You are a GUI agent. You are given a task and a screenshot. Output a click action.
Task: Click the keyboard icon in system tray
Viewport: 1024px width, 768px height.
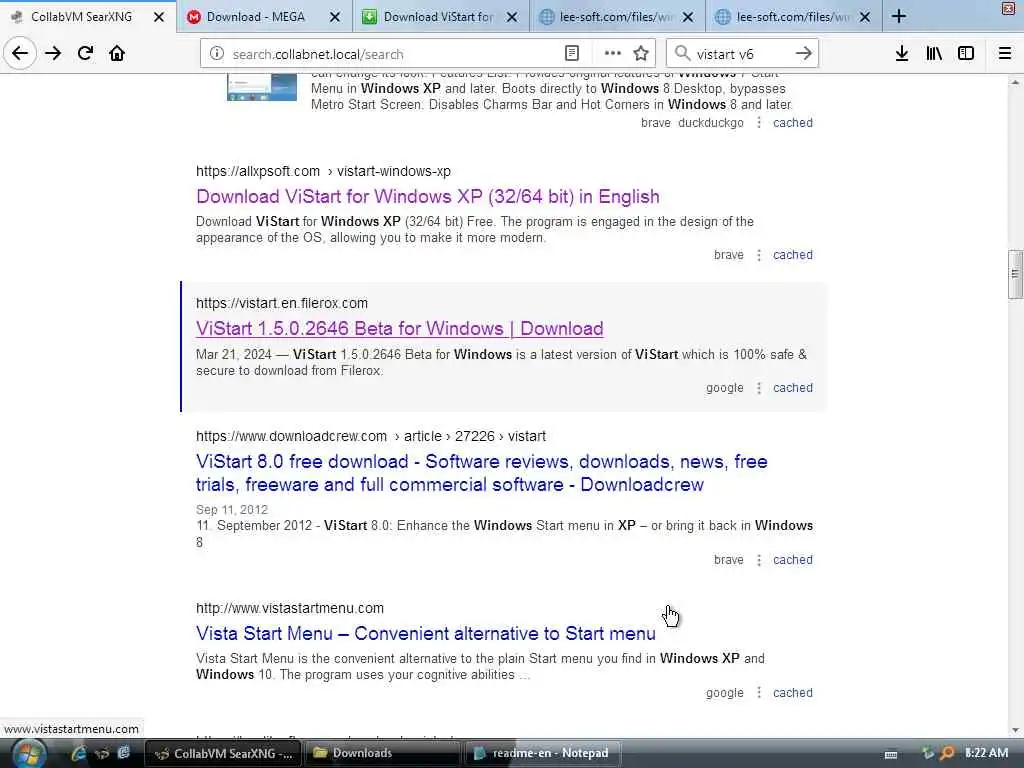[891, 754]
